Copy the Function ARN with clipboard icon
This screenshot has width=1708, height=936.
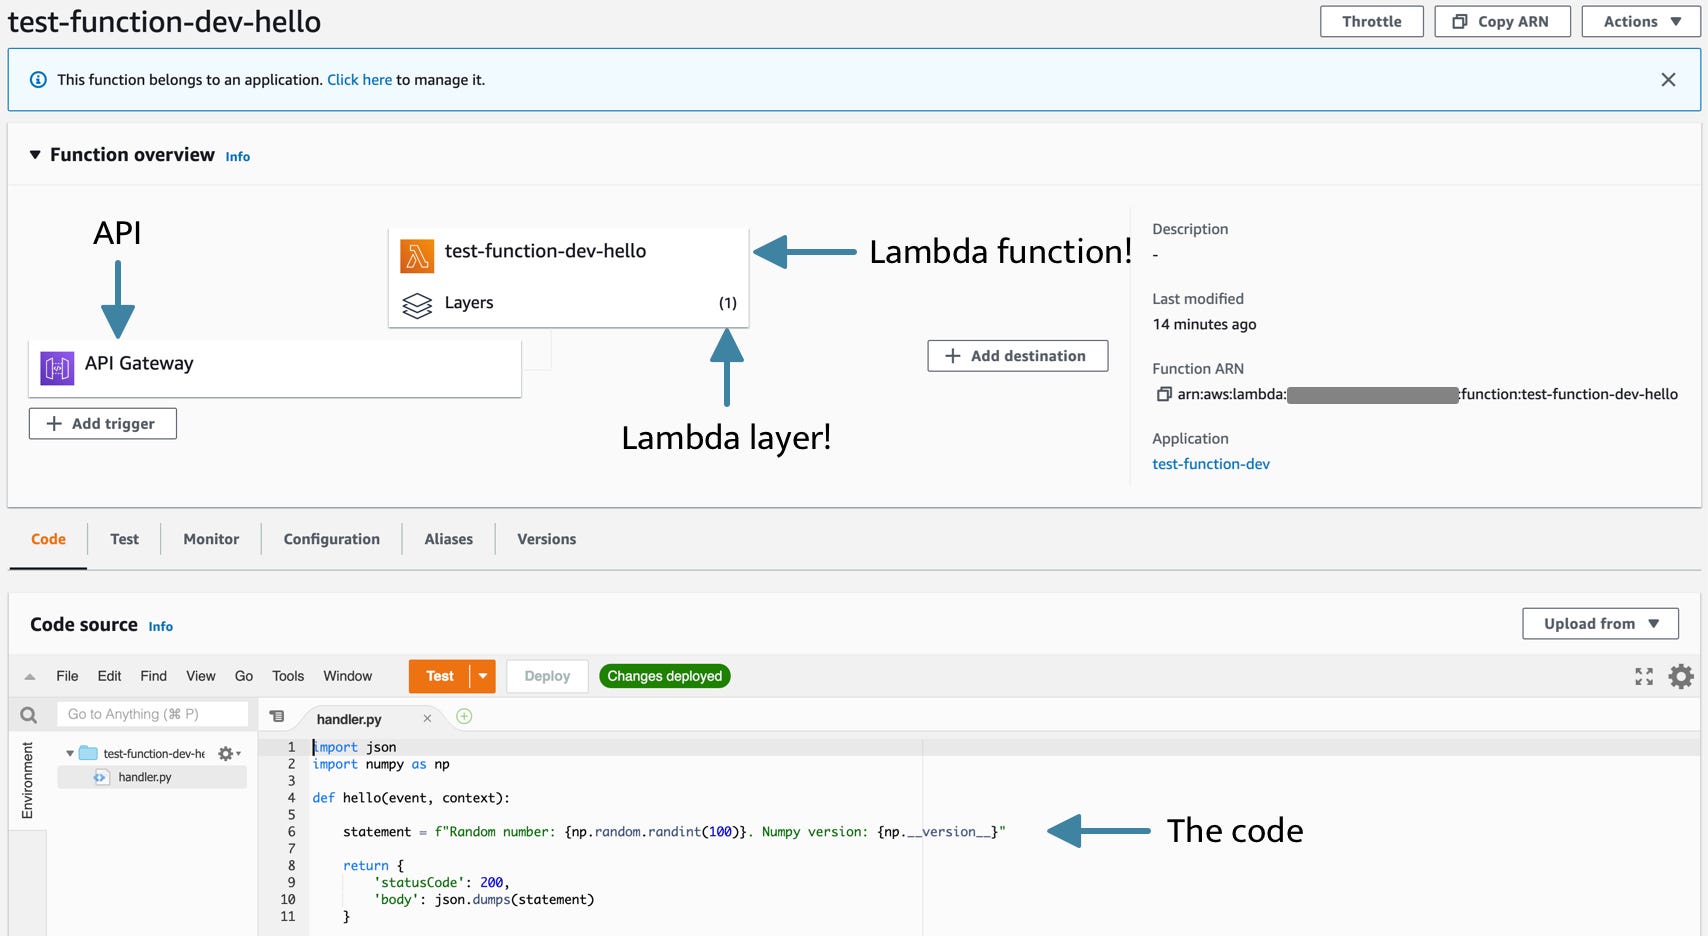click(x=1163, y=394)
